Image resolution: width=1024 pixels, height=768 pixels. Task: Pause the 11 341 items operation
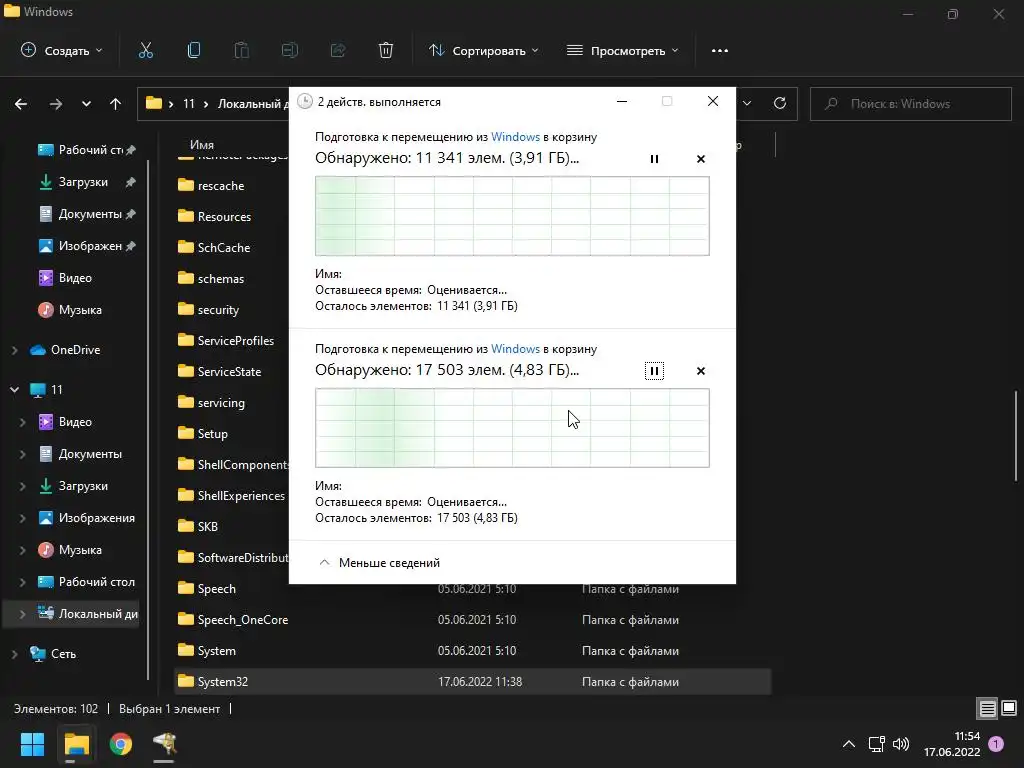pyautogui.click(x=654, y=159)
